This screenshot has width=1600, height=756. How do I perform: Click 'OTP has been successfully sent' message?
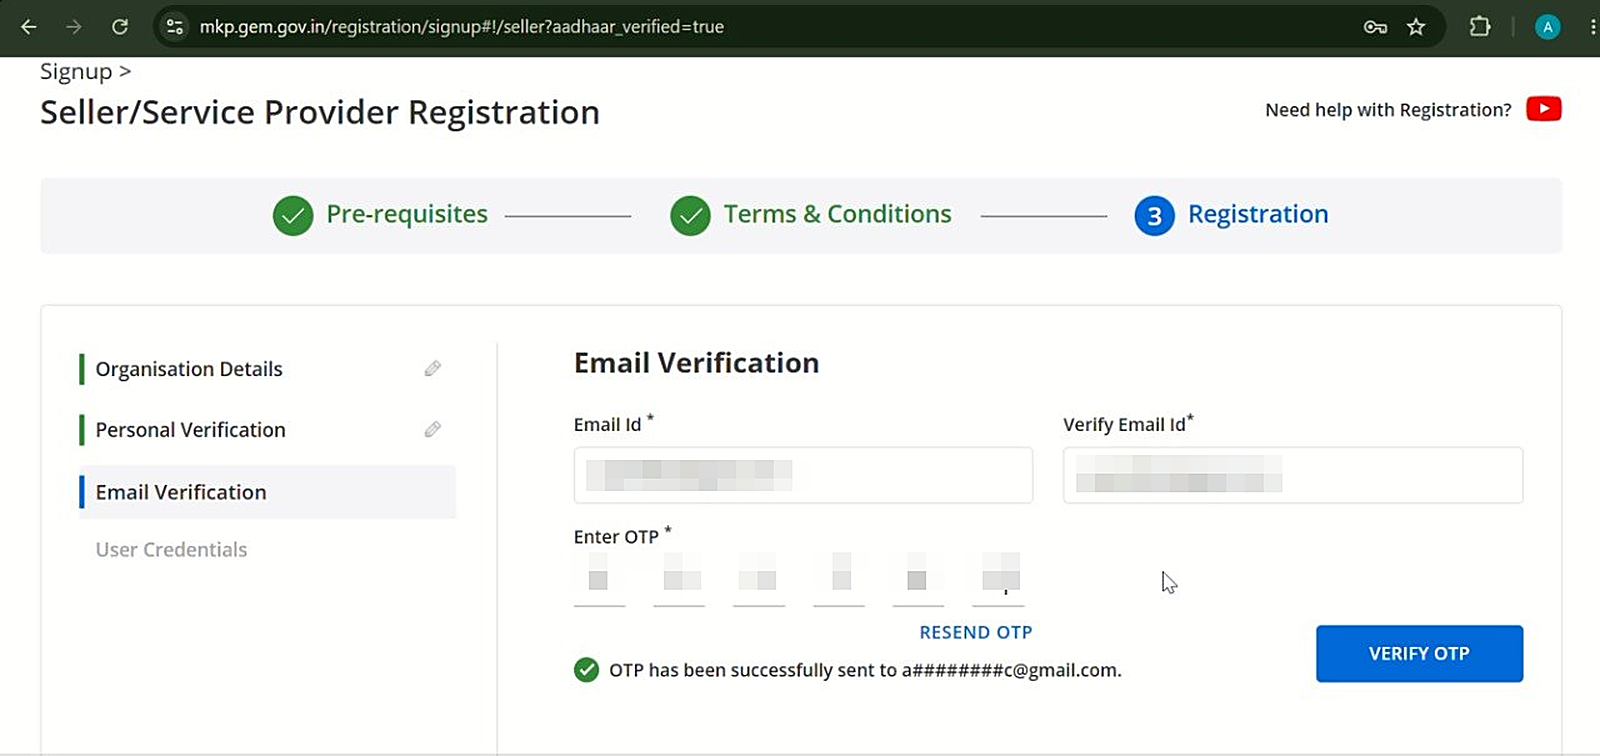click(x=865, y=670)
